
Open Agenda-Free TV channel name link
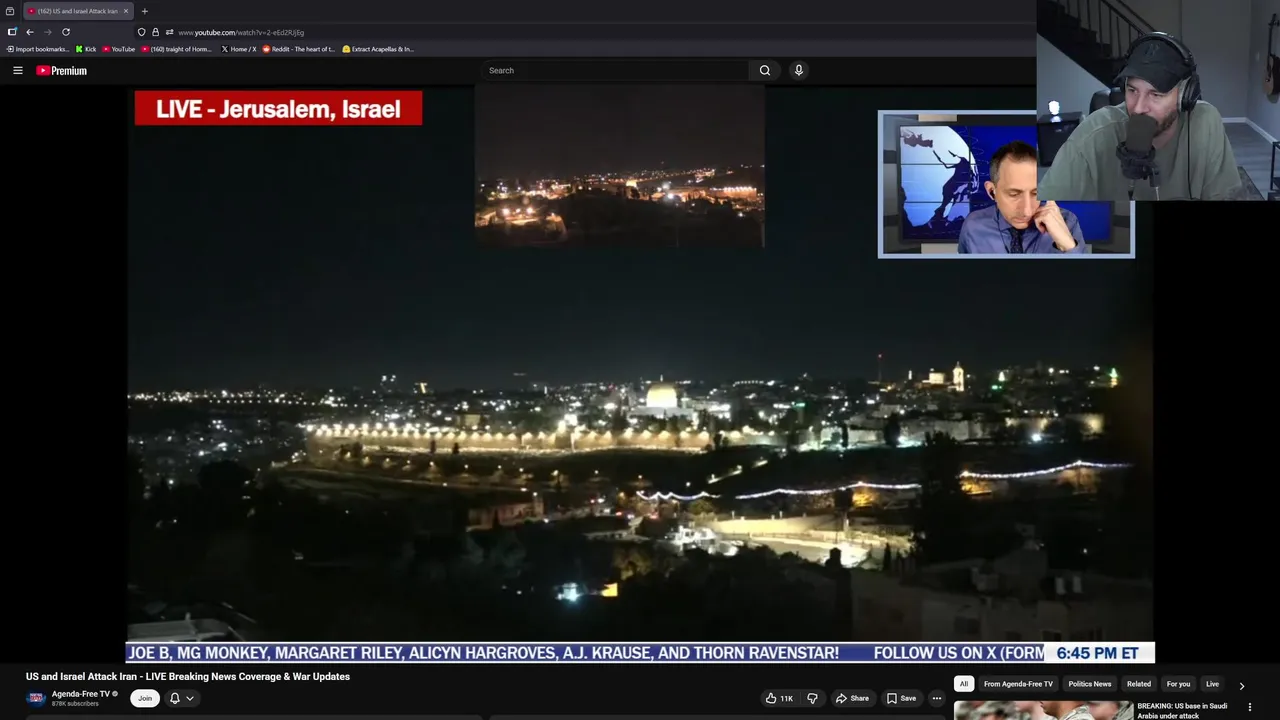(x=81, y=694)
